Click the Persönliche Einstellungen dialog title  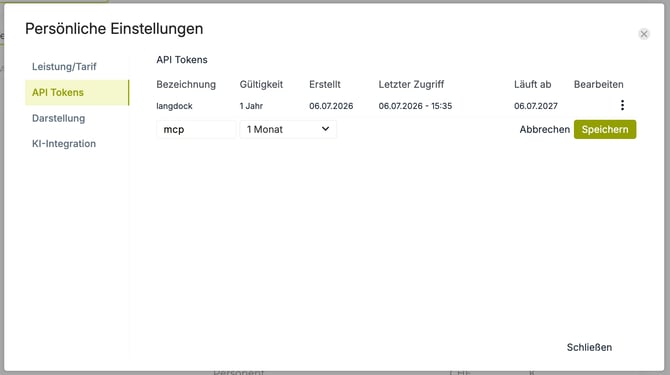pyautogui.click(x=114, y=29)
